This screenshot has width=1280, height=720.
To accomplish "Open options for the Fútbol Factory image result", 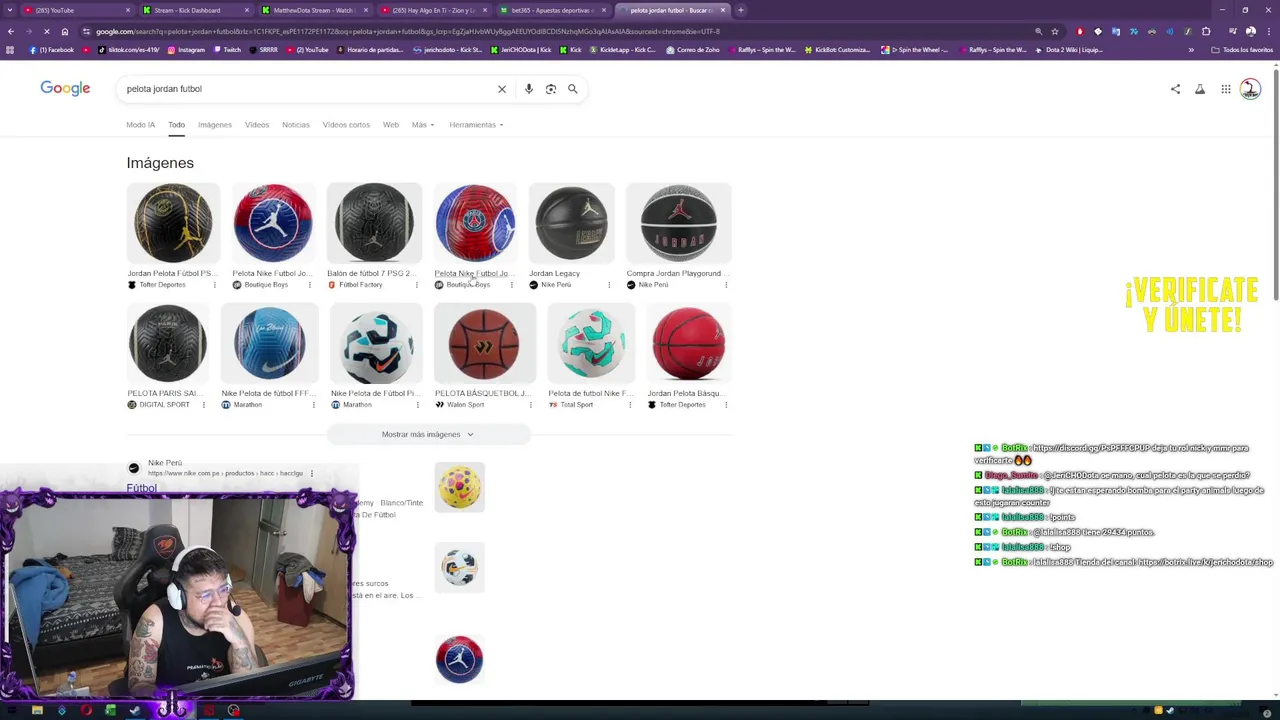I will tap(417, 285).
